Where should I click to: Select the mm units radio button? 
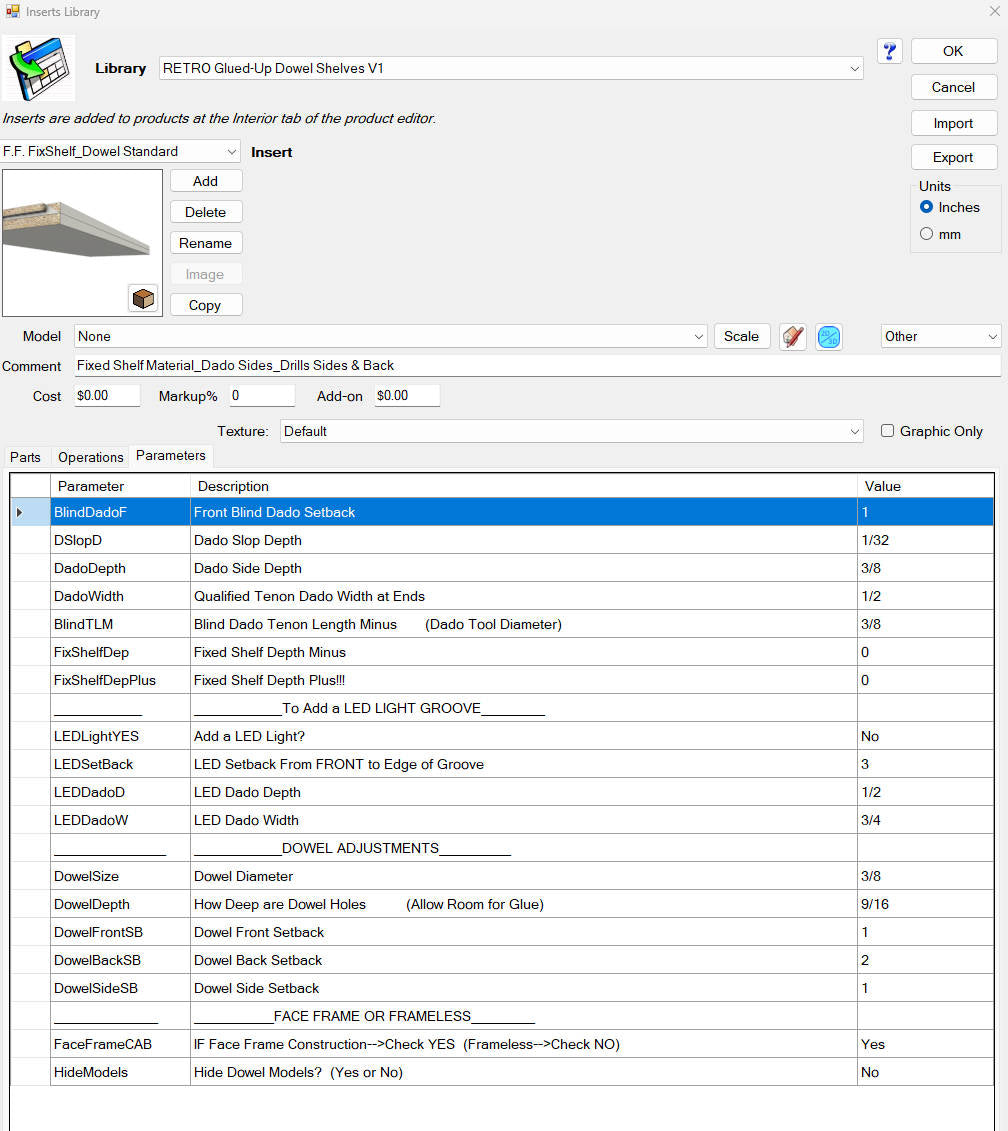(926, 234)
